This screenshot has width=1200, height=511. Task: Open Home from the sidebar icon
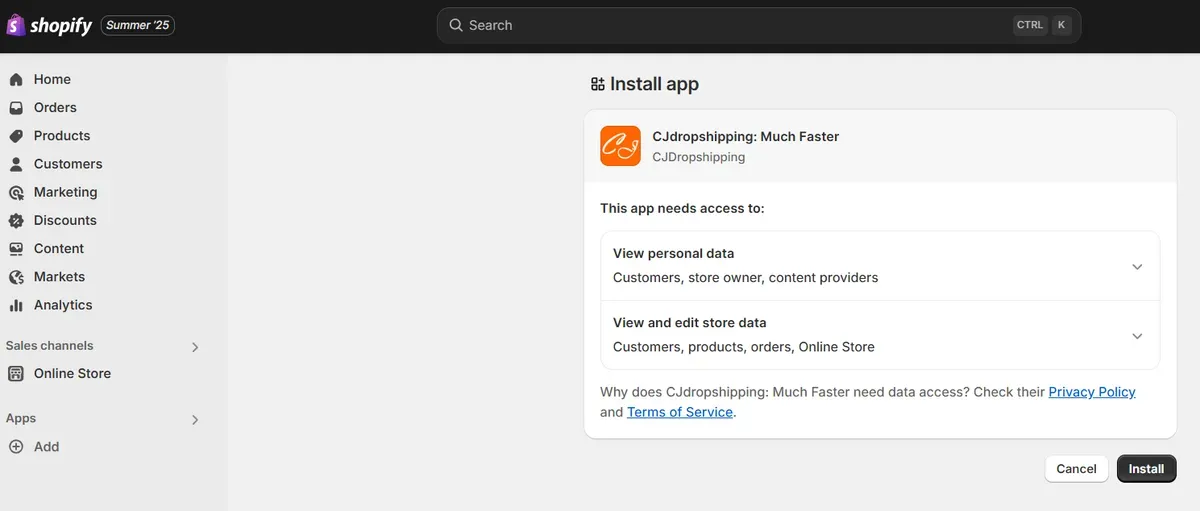16,79
